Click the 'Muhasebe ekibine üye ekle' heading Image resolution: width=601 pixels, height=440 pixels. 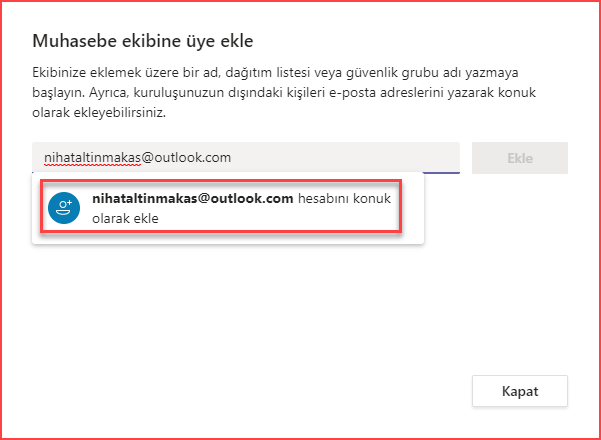(x=143, y=41)
